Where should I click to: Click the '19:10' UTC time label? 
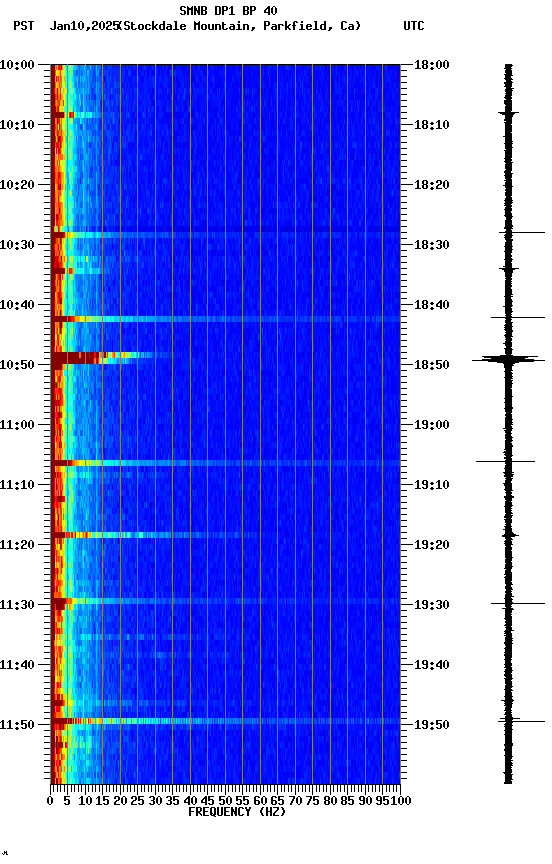[432, 485]
